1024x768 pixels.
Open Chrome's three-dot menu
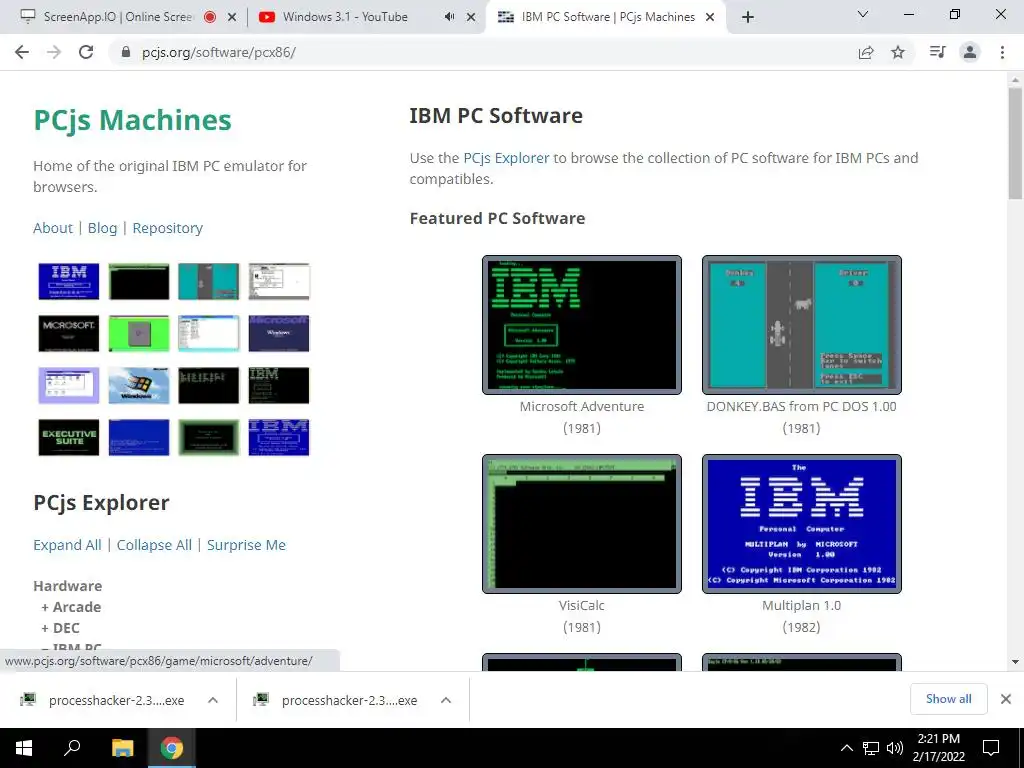pos(1002,52)
